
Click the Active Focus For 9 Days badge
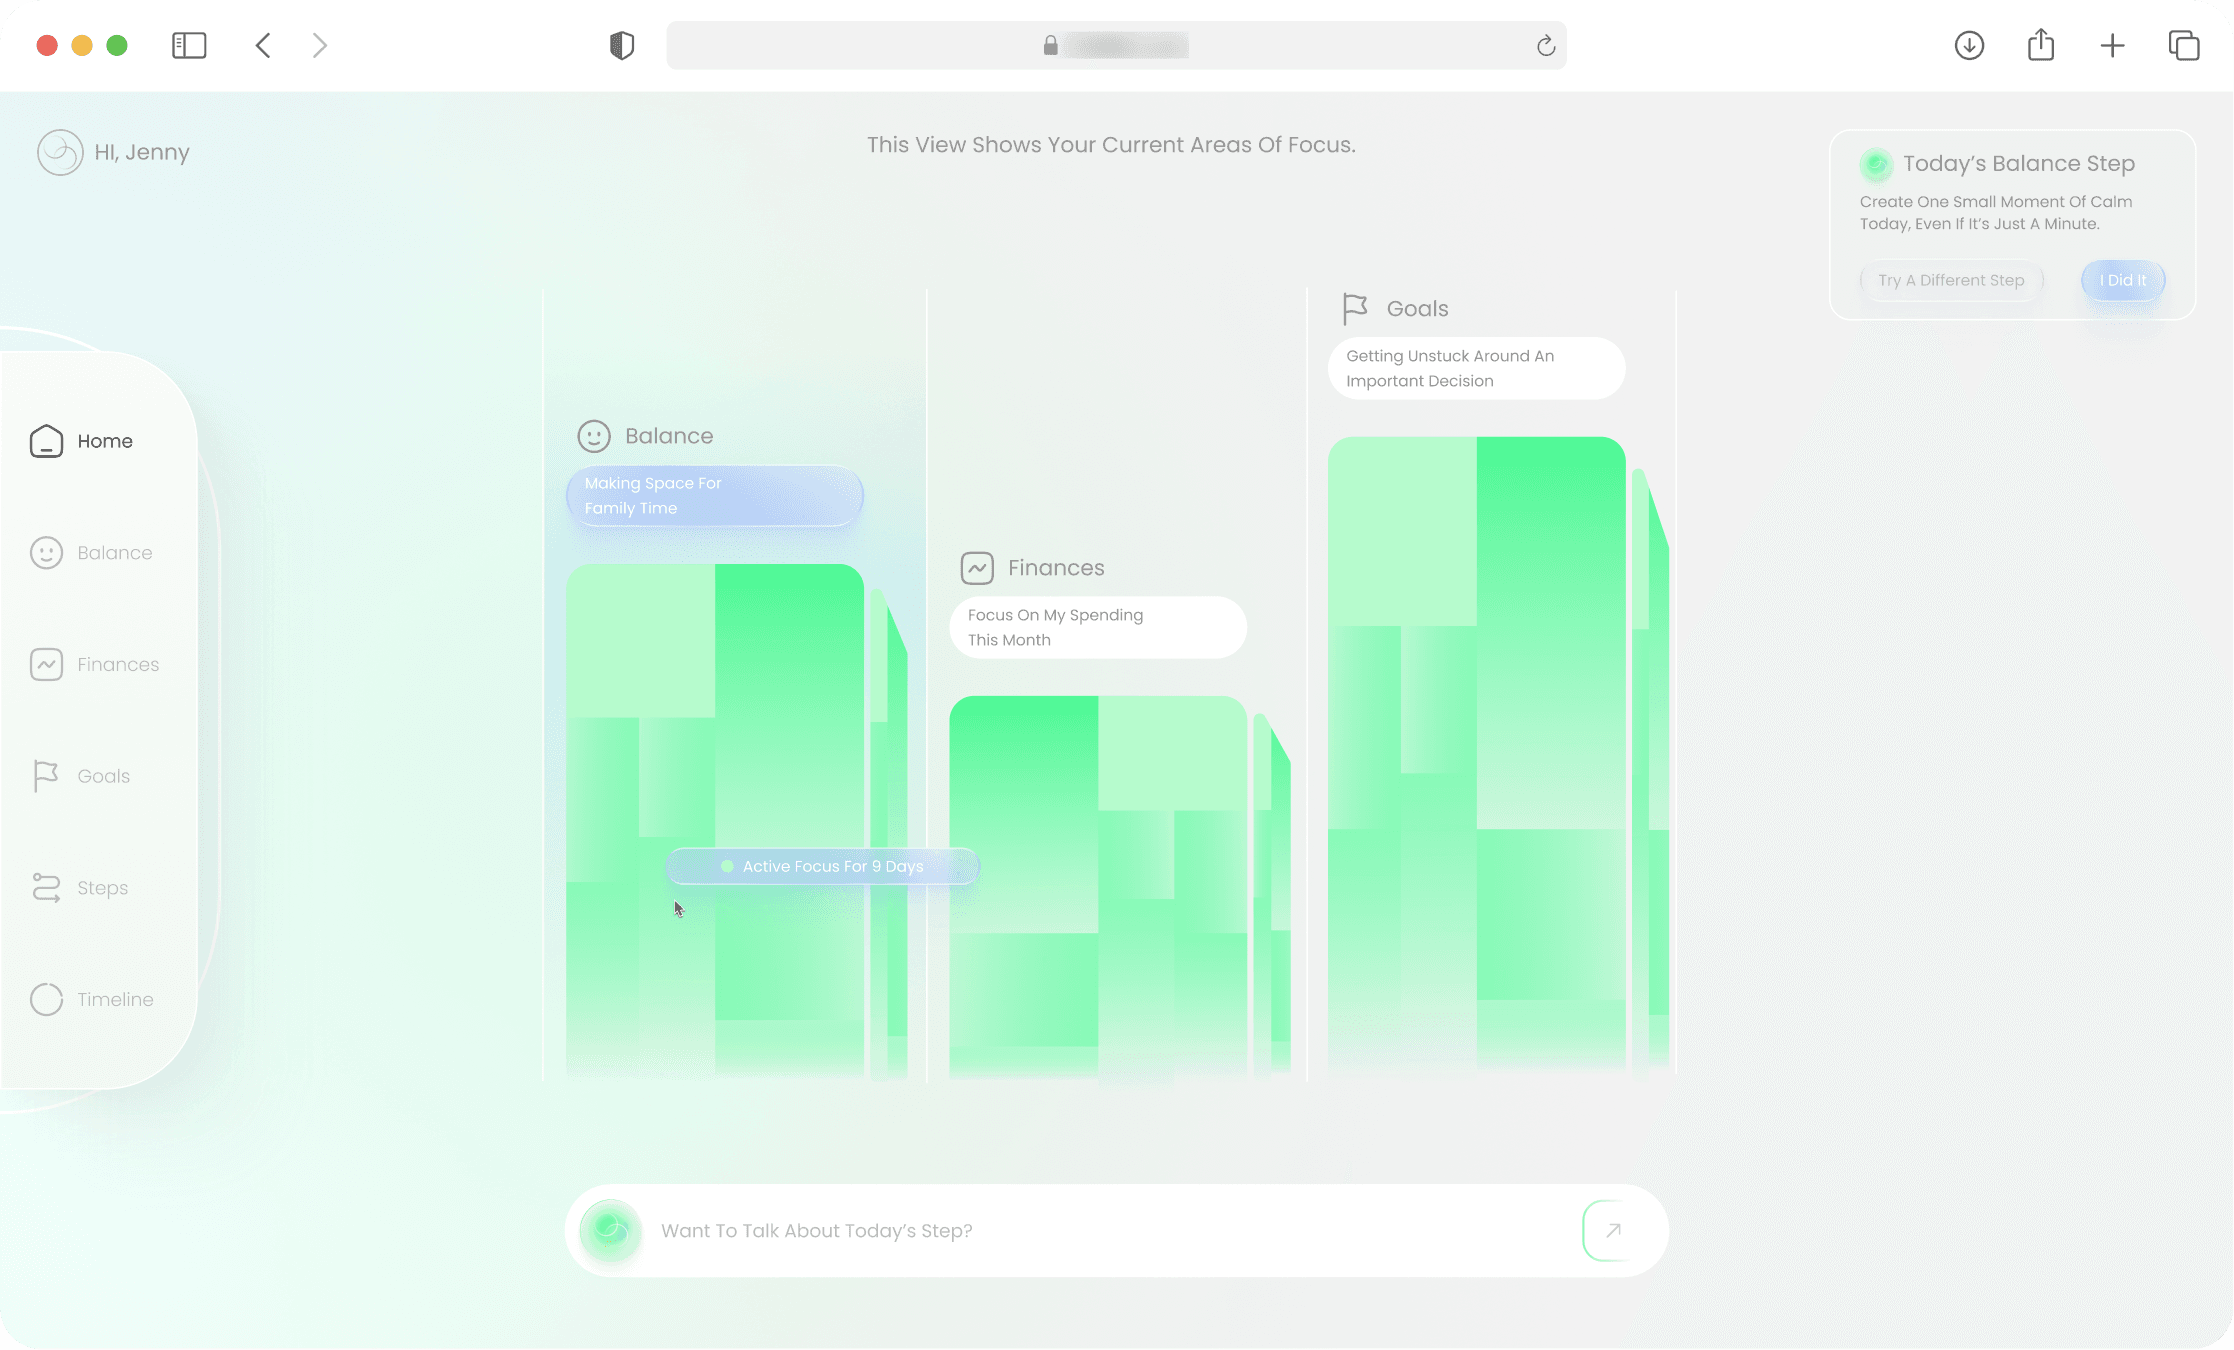coord(822,867)
